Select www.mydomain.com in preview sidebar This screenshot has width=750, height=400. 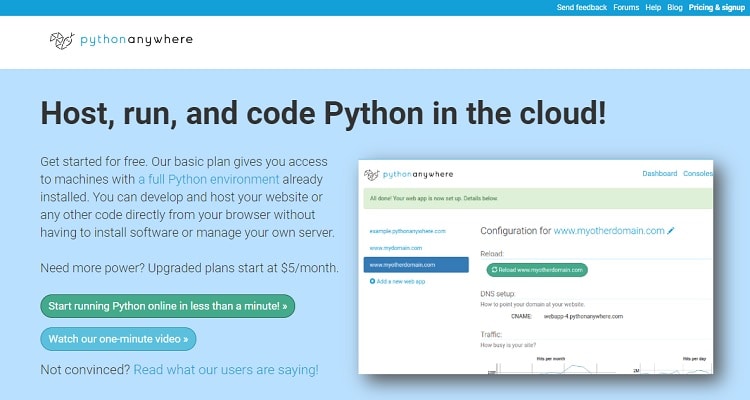(x=396, y=248)
